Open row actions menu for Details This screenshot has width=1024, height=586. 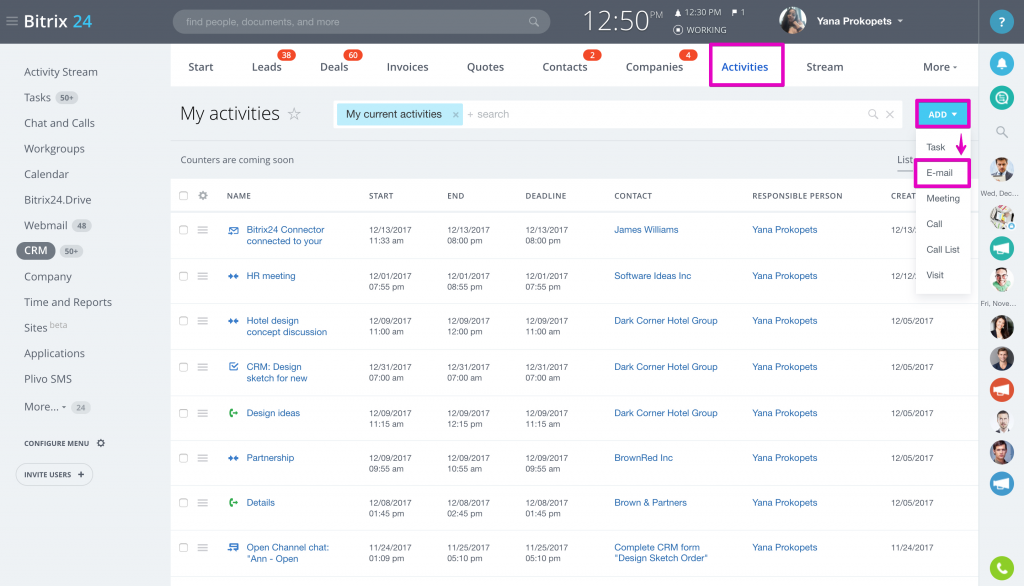pos(202,503)
